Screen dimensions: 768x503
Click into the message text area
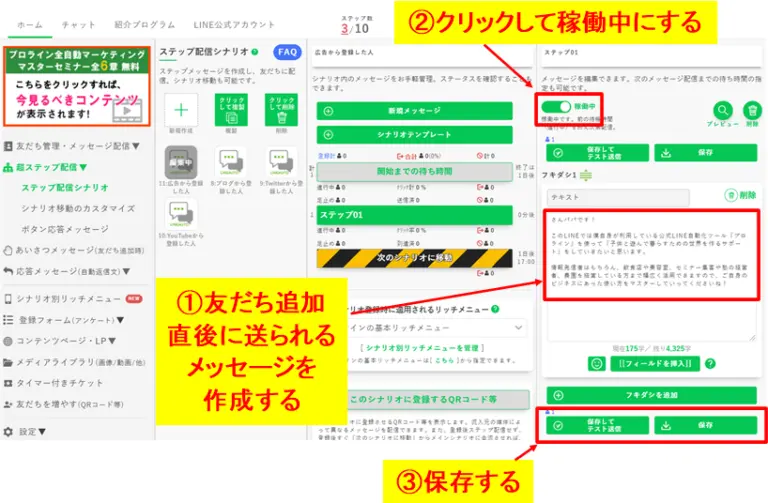651,274
